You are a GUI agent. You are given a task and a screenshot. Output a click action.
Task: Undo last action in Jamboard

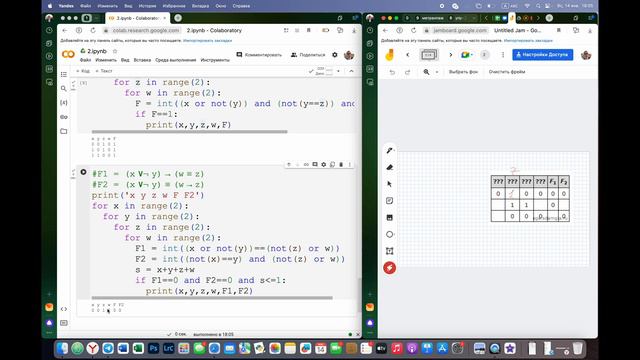[392, 72]
